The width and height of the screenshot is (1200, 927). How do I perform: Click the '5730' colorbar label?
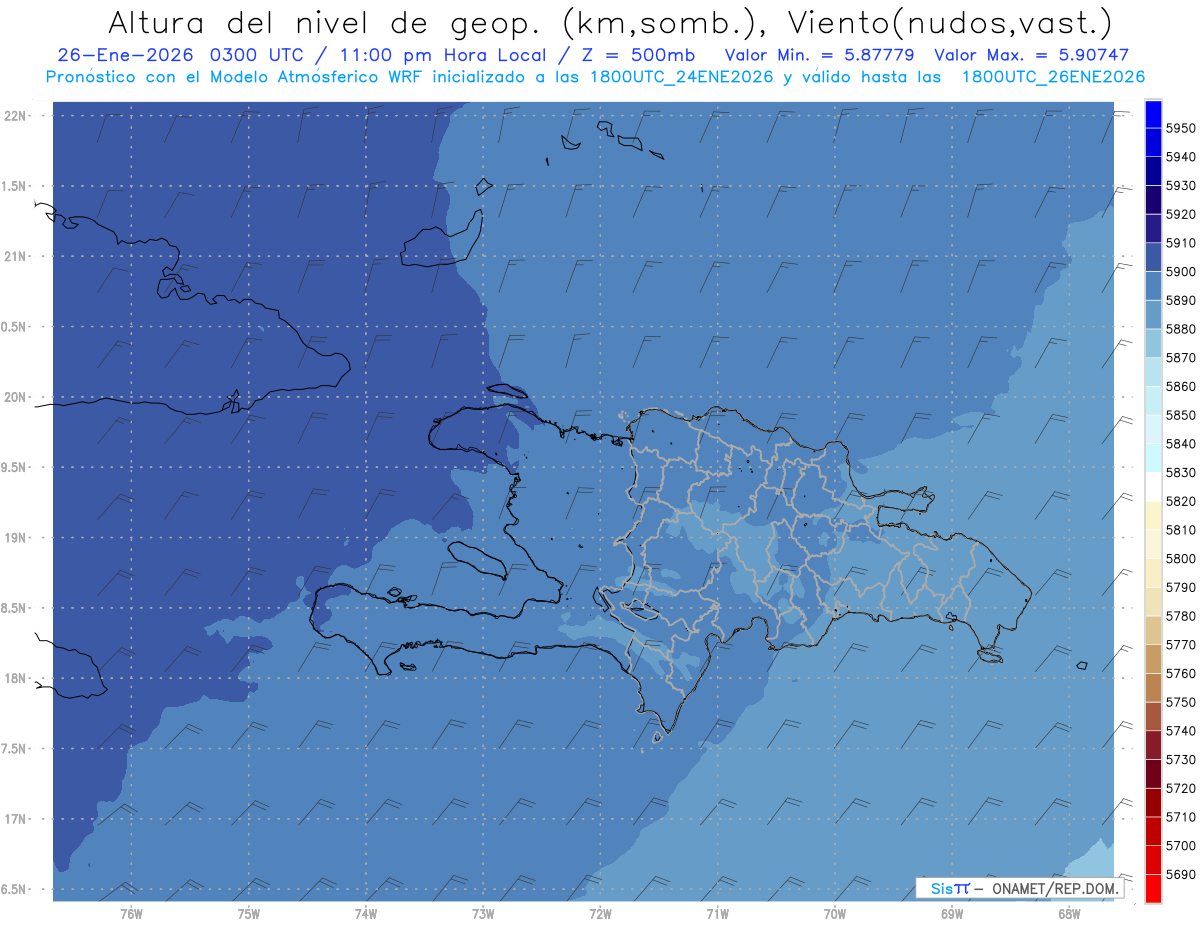pos(1181,759)
